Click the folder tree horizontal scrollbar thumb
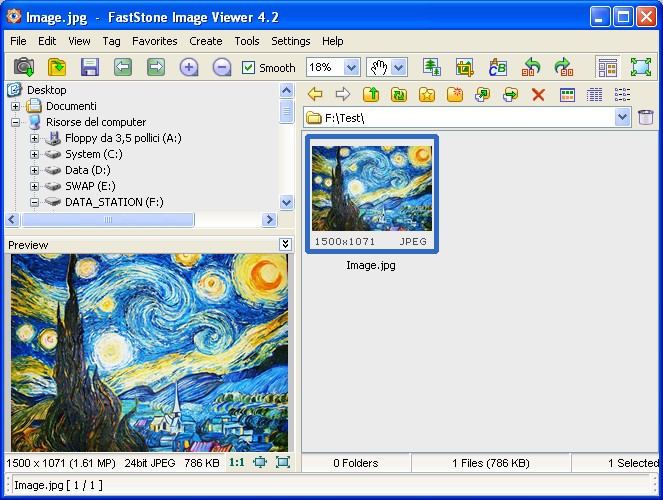Screen dimensions: 663x500 (x=108, y=219)
